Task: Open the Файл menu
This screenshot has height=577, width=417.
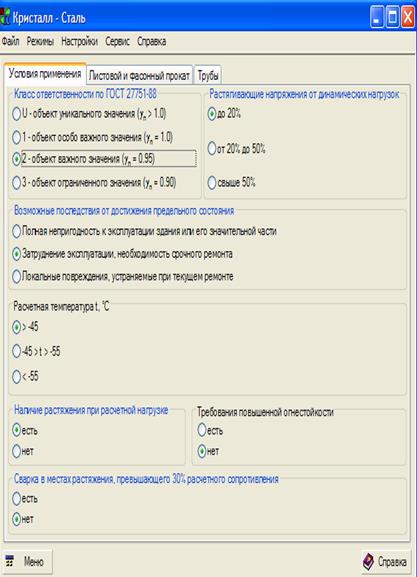Action: [10, 41]
